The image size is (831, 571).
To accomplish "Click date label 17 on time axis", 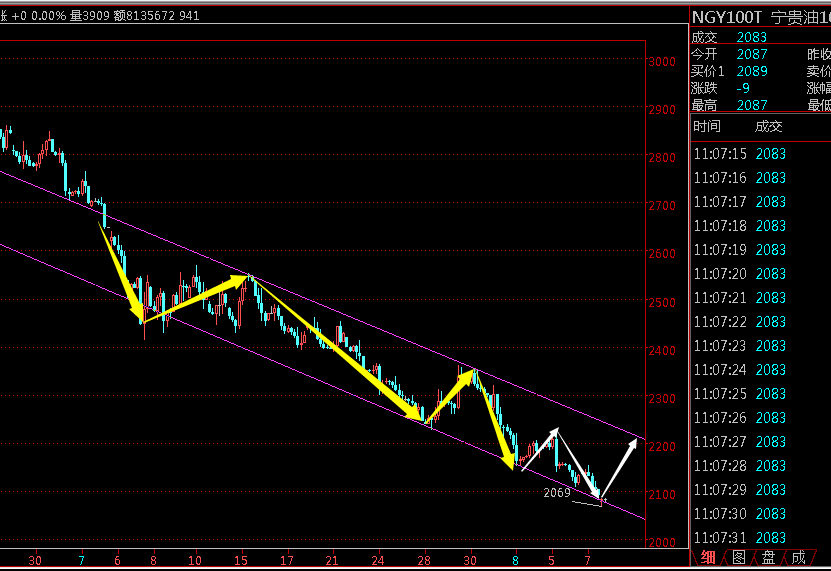I will [287, 560].
